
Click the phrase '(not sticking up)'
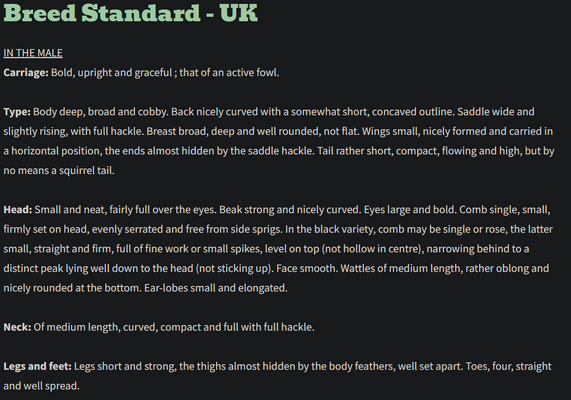234,269
